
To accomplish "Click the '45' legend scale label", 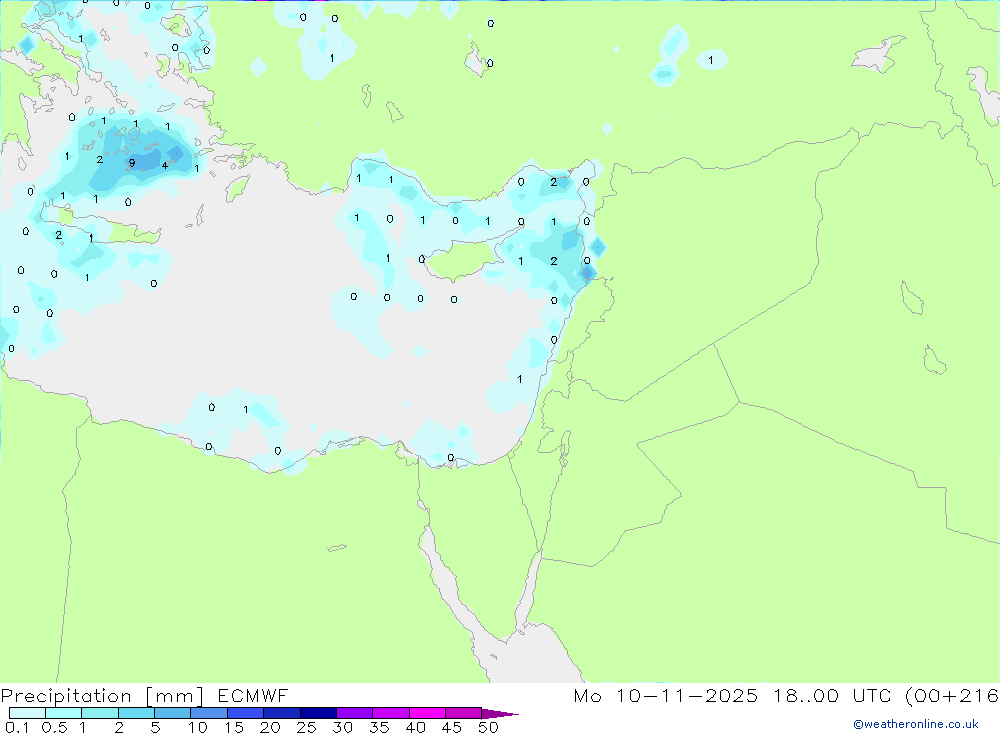I will point(452,727).
